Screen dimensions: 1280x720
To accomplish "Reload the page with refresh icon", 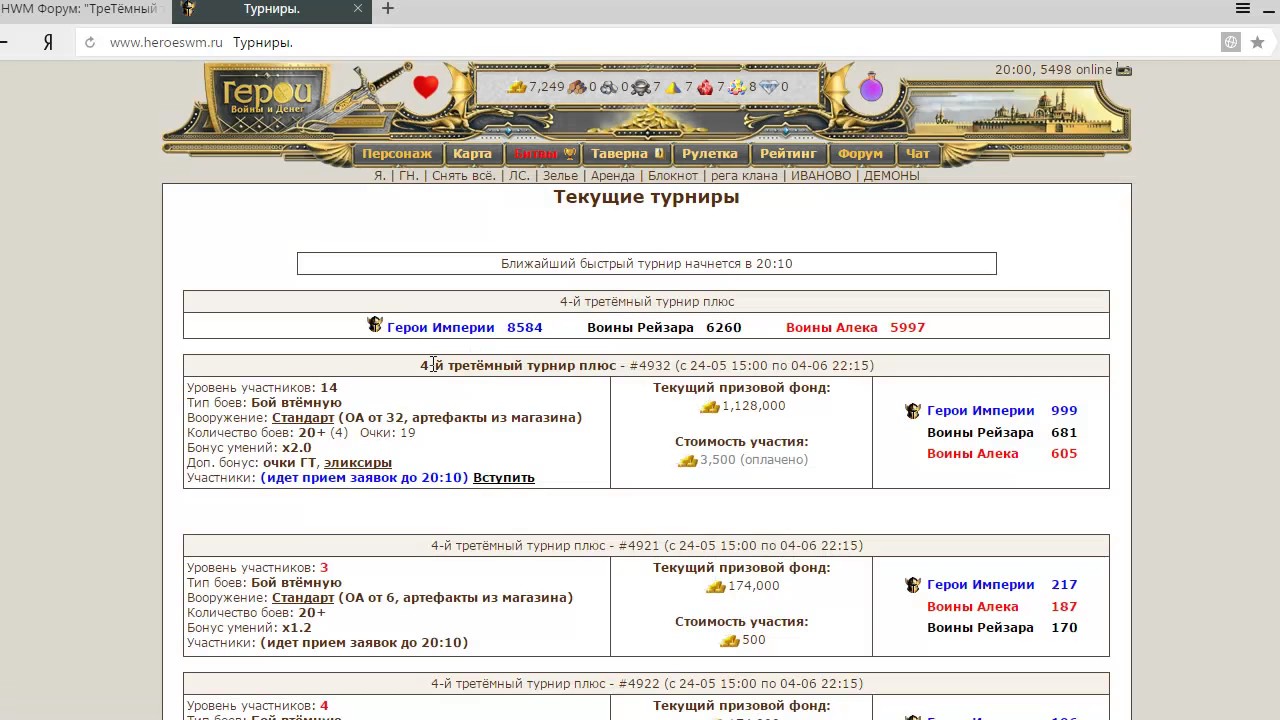I will [x=90, y=42].
